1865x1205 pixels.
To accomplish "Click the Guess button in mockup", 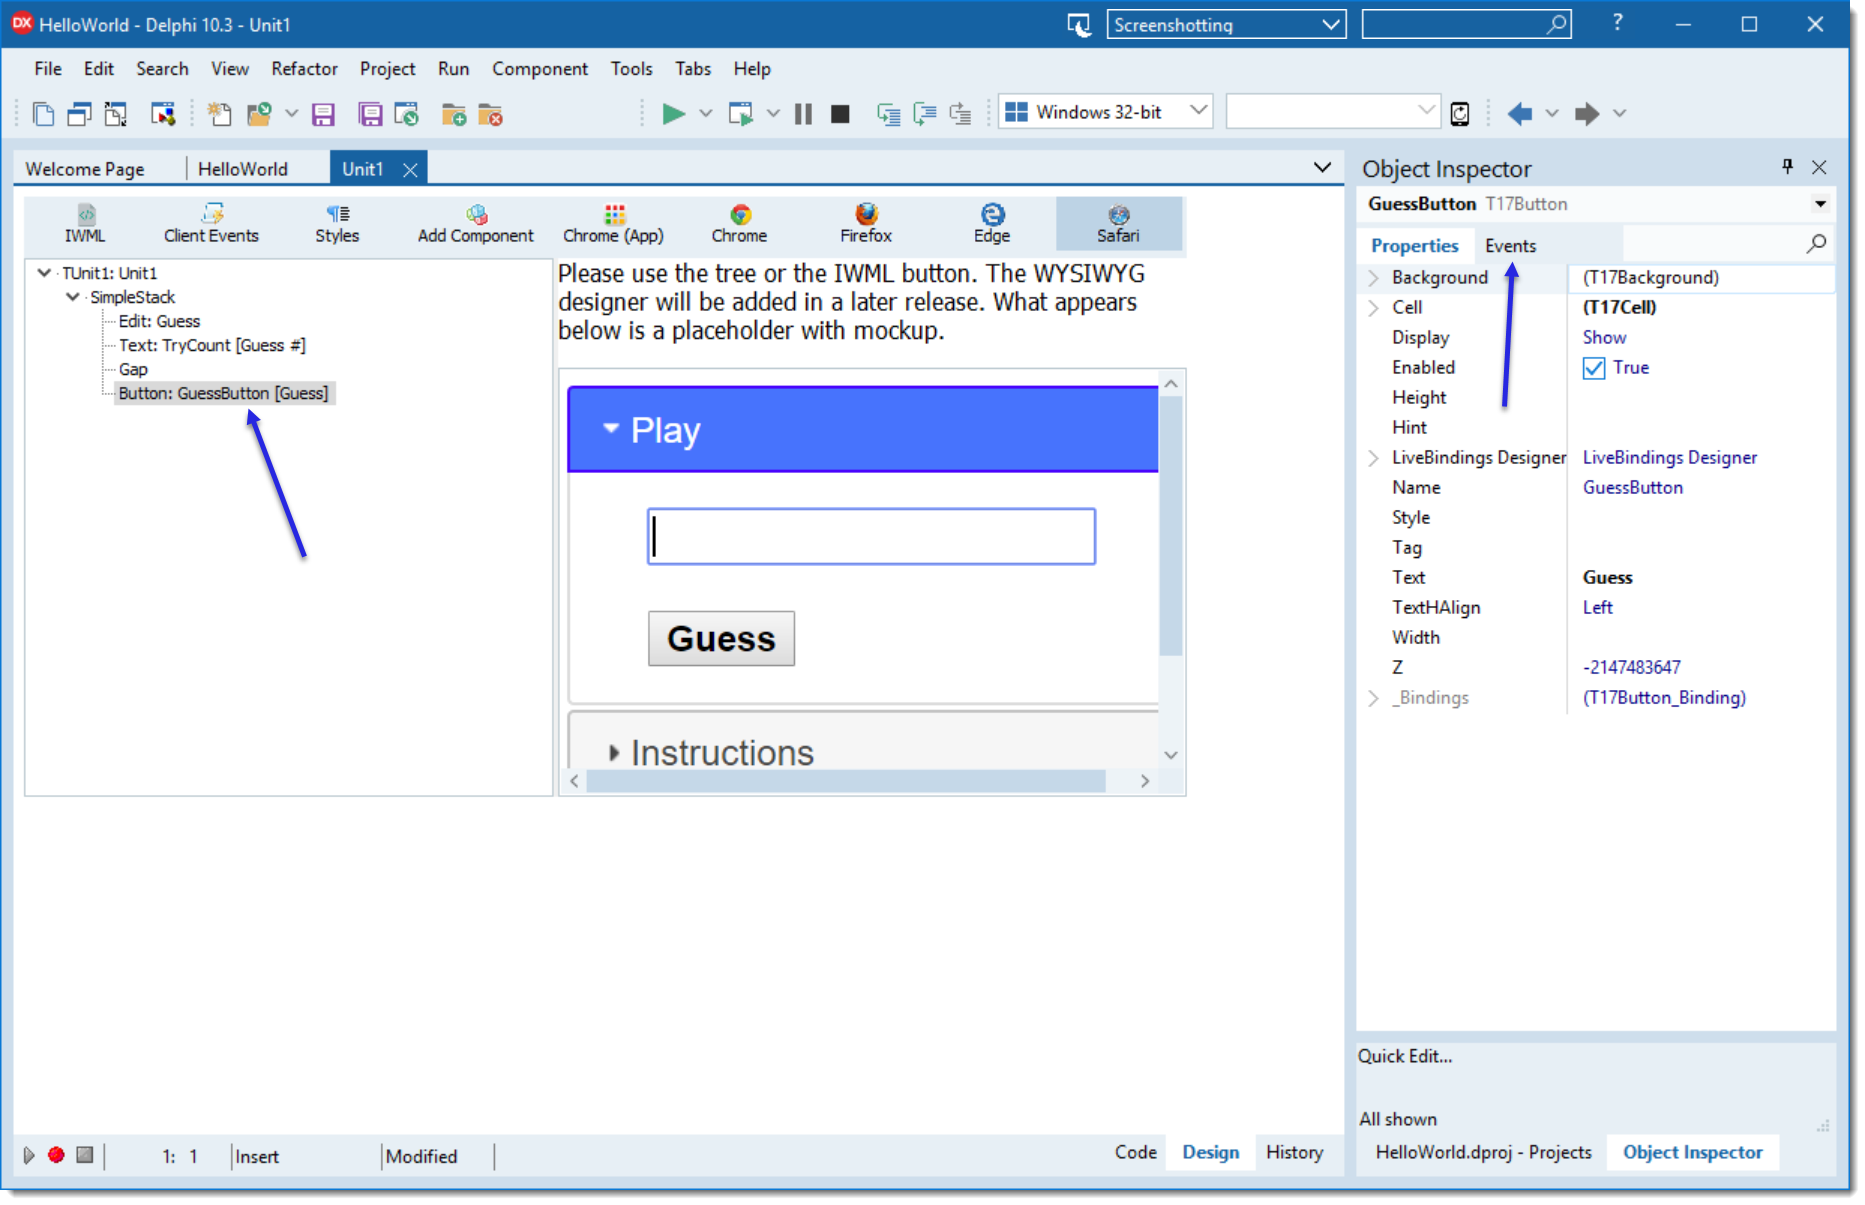I will click(x=721, y=639).
